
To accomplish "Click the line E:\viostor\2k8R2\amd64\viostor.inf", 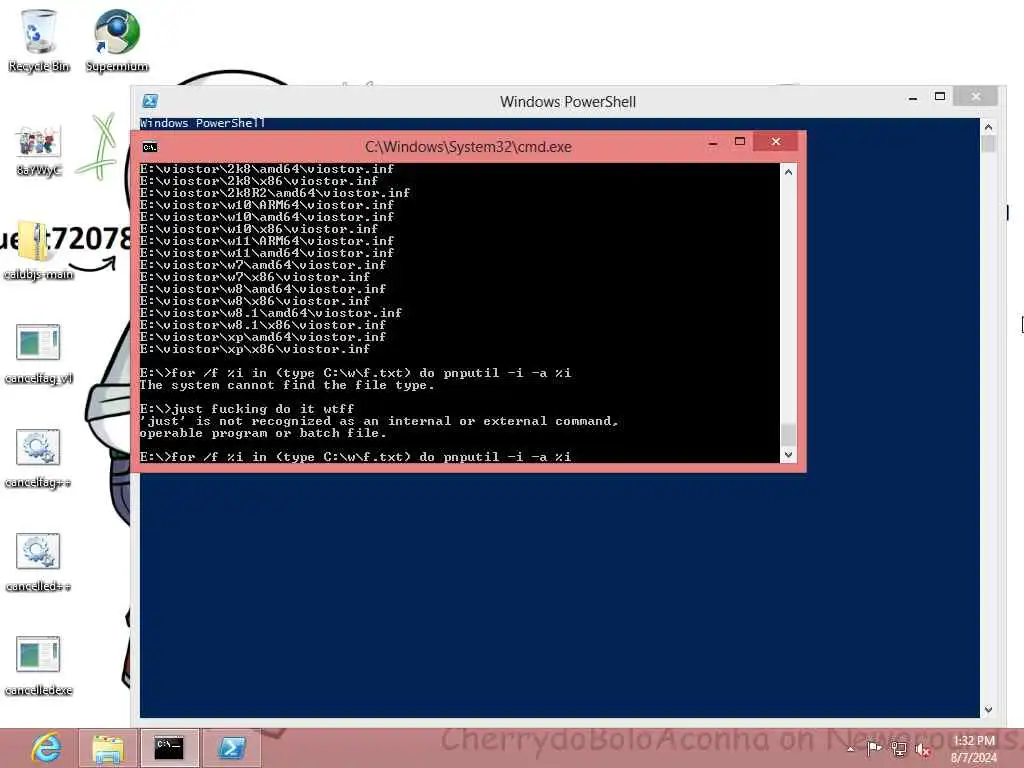I will [275, 193].
